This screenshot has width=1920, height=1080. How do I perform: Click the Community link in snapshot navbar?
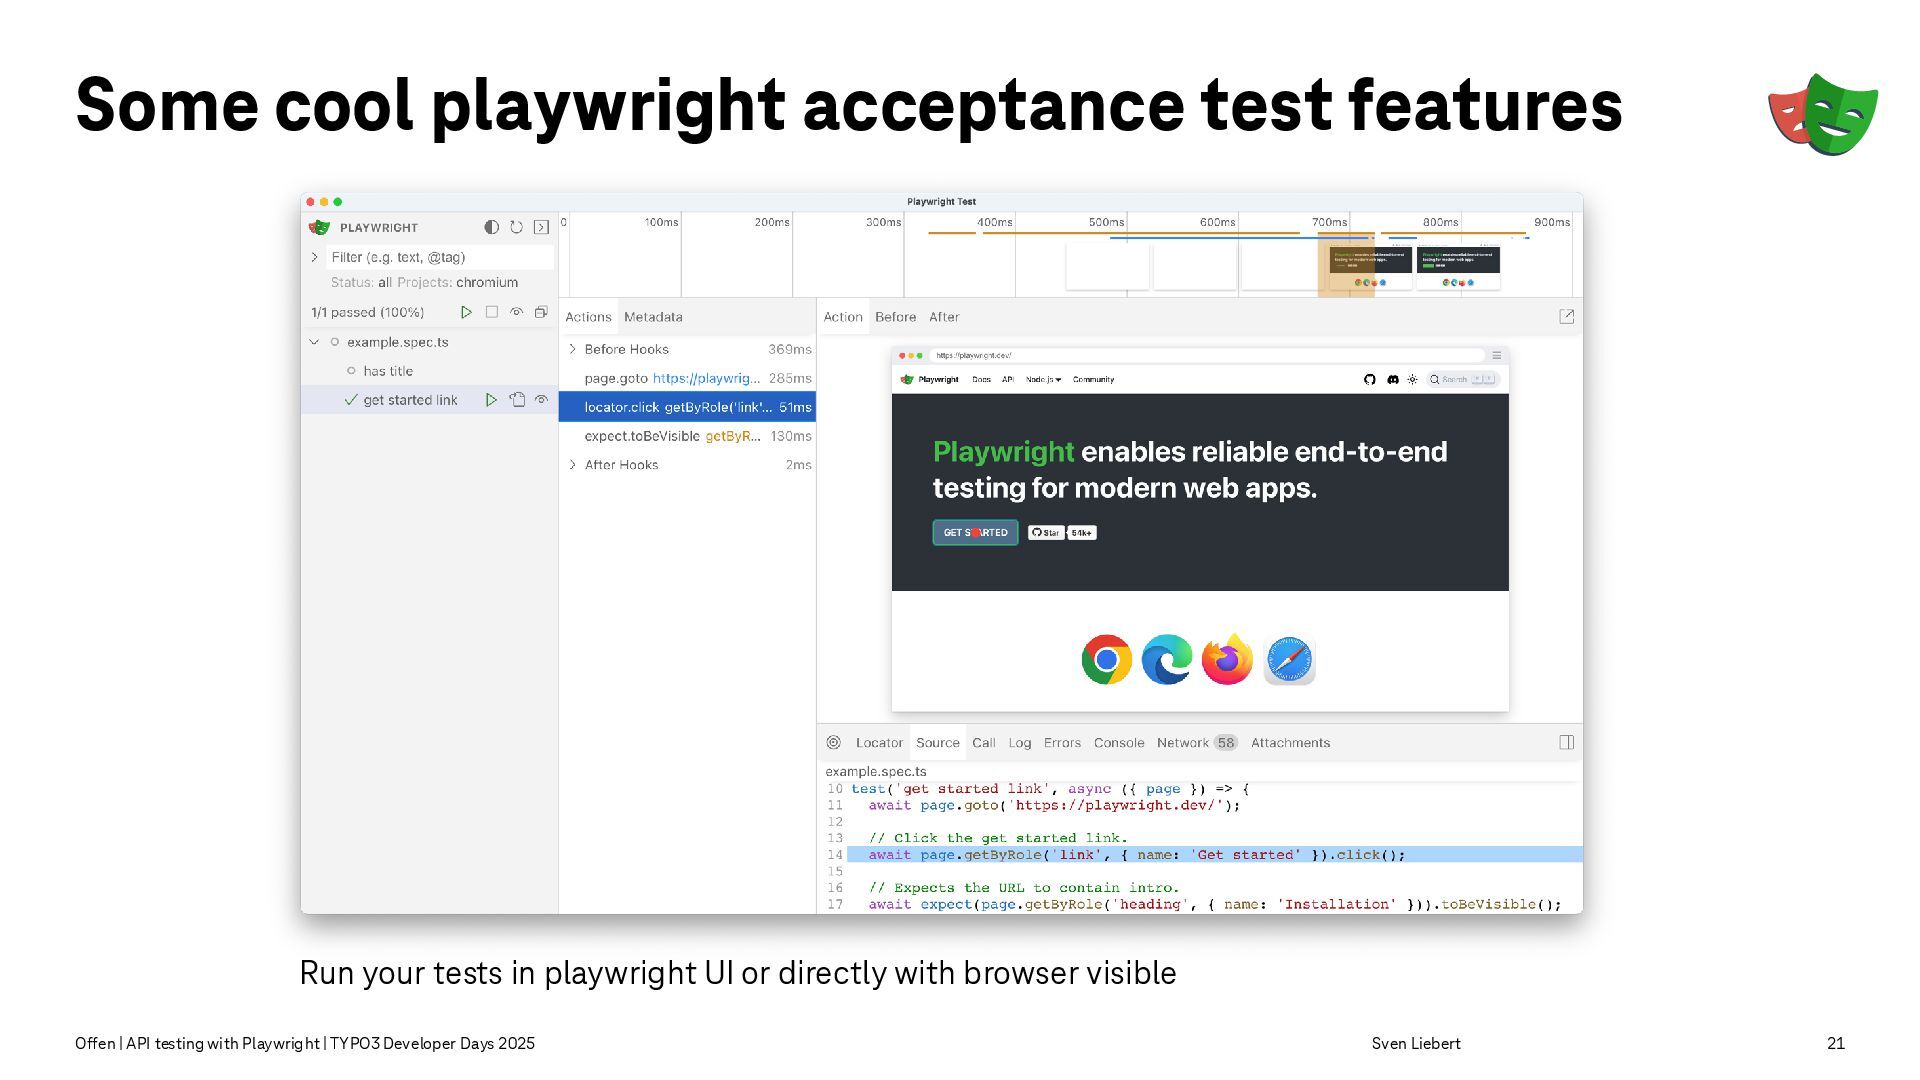click(x=1093, y=380)
